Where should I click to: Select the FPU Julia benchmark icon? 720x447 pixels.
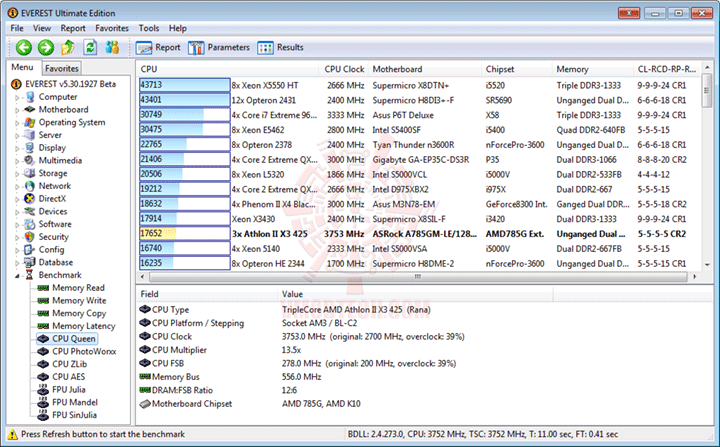pos(43,390)
